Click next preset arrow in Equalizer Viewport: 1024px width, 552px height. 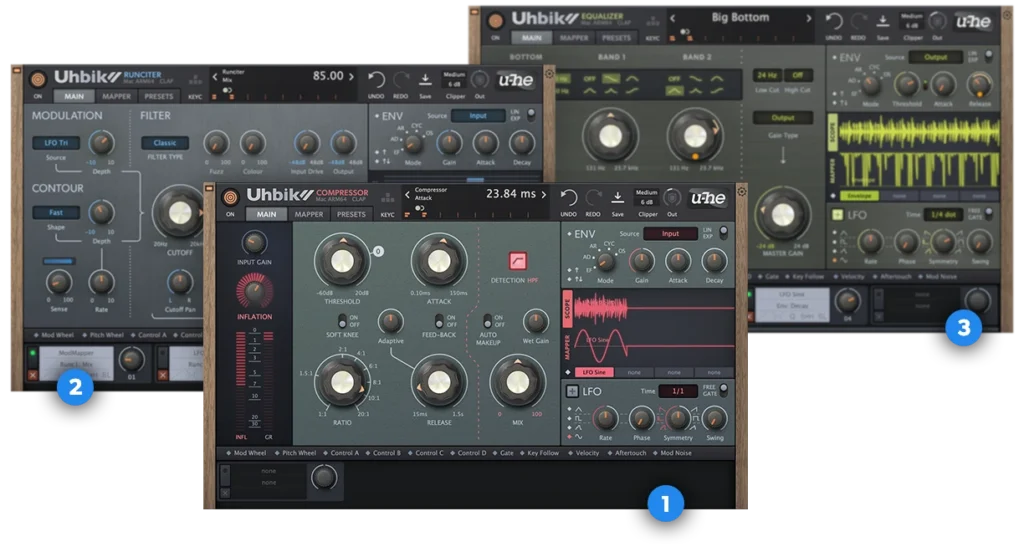click(x=808, y=17)
